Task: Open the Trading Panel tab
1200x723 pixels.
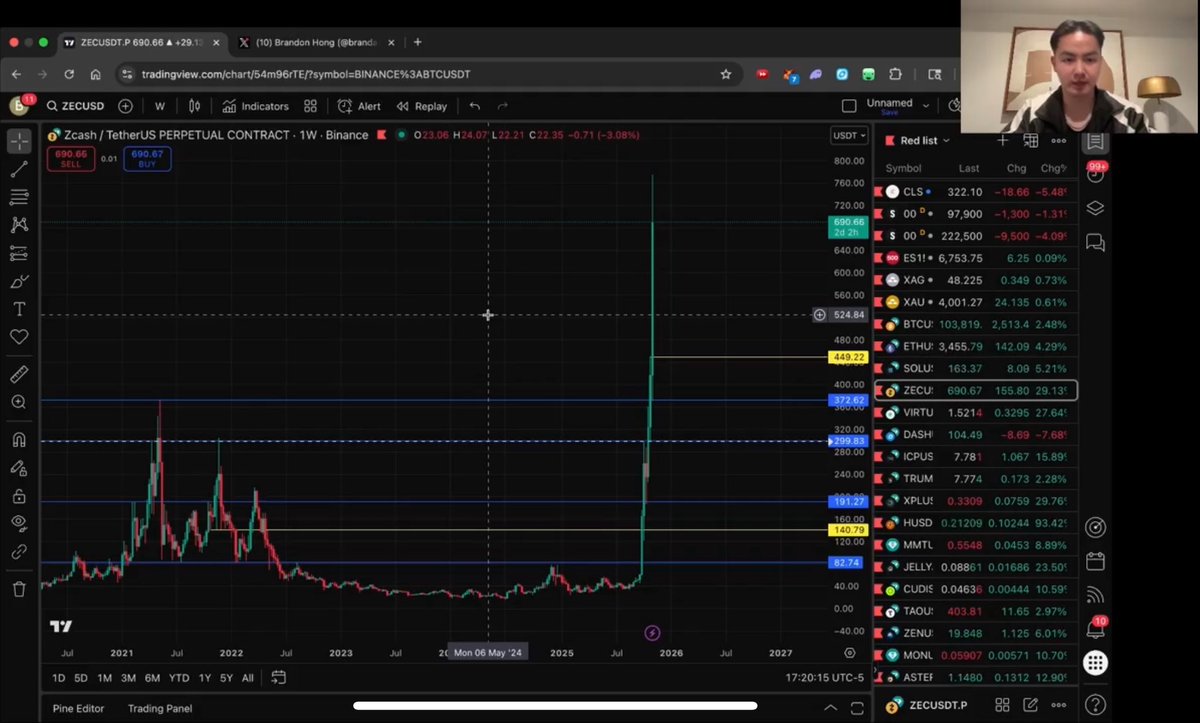Action: [160, 708]
